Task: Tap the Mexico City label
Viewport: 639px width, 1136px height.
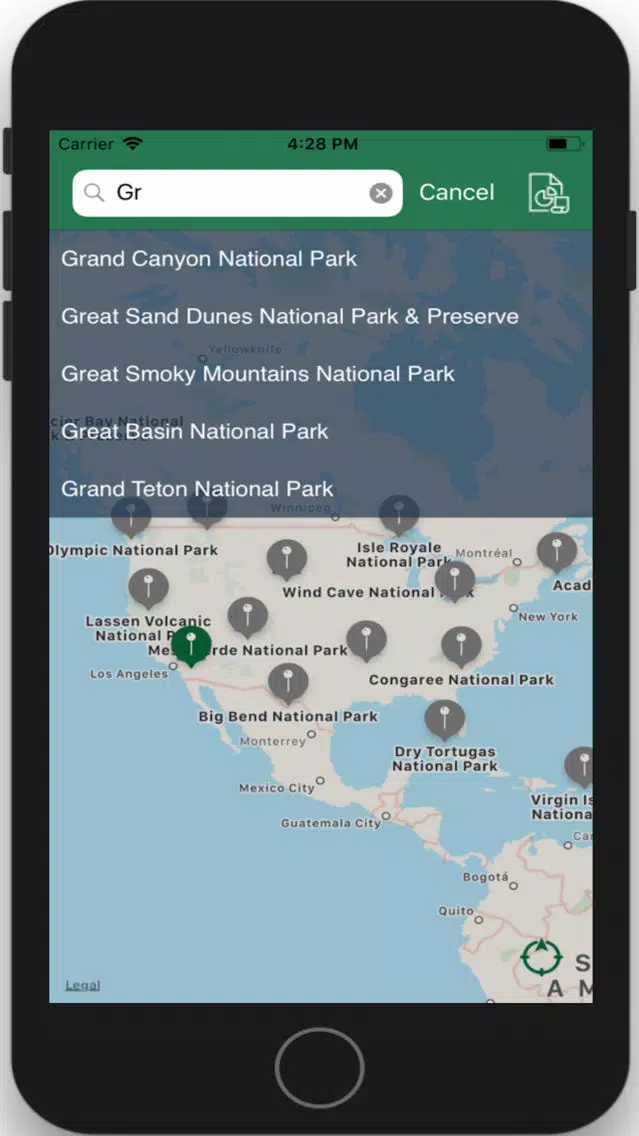Action: pos(277,788)
